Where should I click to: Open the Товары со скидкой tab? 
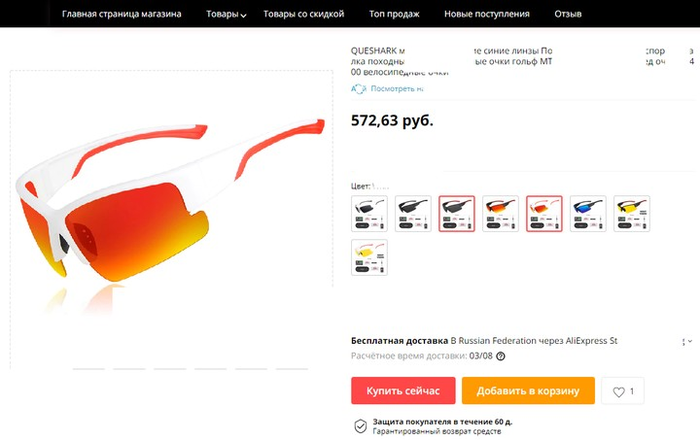pyautogui.click(x=304, y=14)
